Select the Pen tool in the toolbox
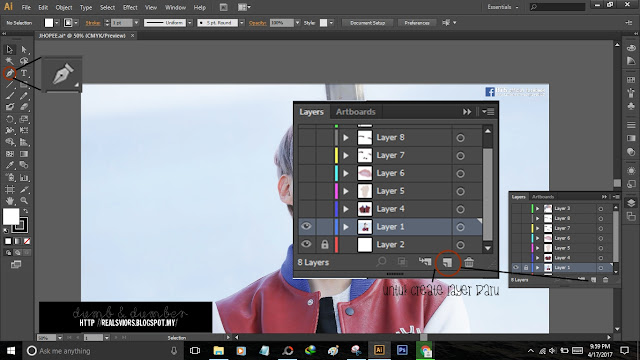Viewport: 640px width, 360px height. point(9,73)
